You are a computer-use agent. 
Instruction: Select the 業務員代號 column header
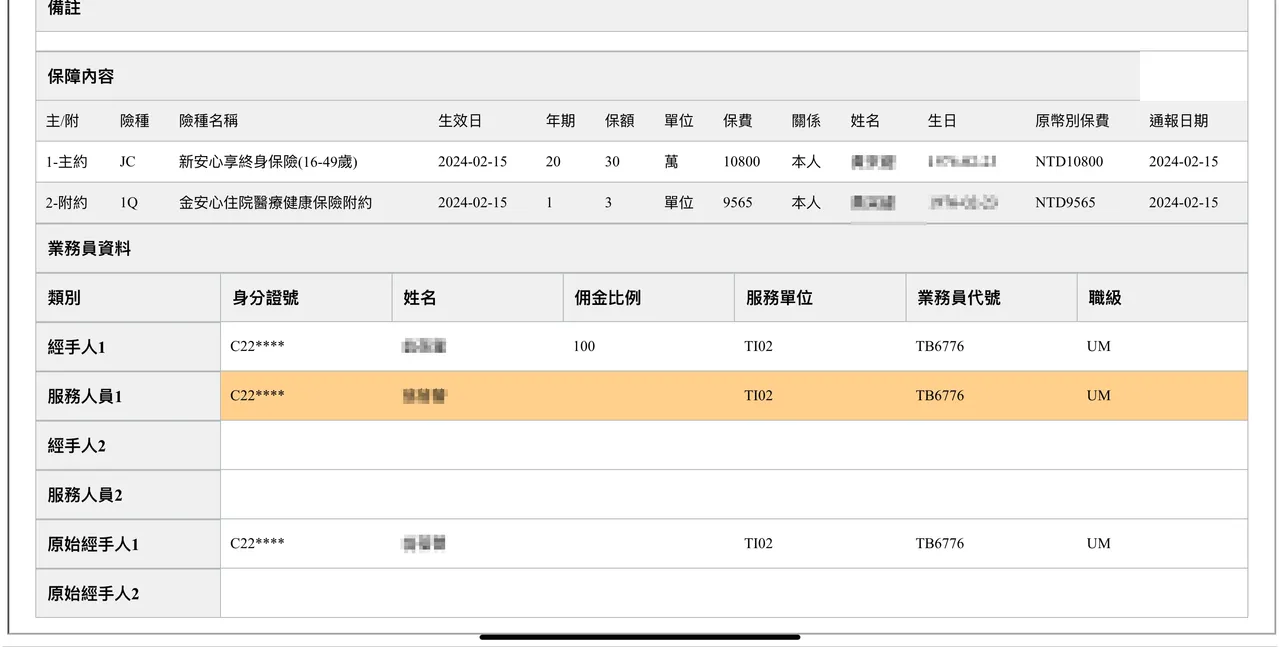pos(958,298)
